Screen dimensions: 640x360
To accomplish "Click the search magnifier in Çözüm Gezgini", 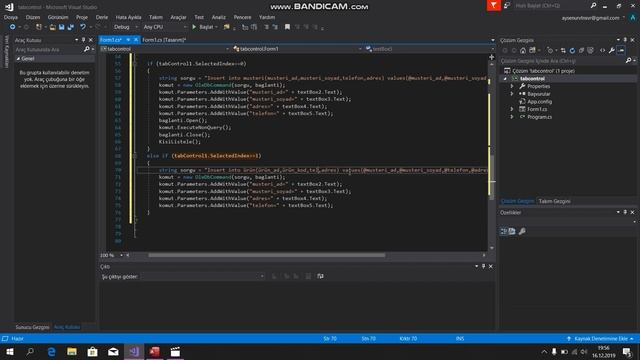I will [x=629, y=61].
